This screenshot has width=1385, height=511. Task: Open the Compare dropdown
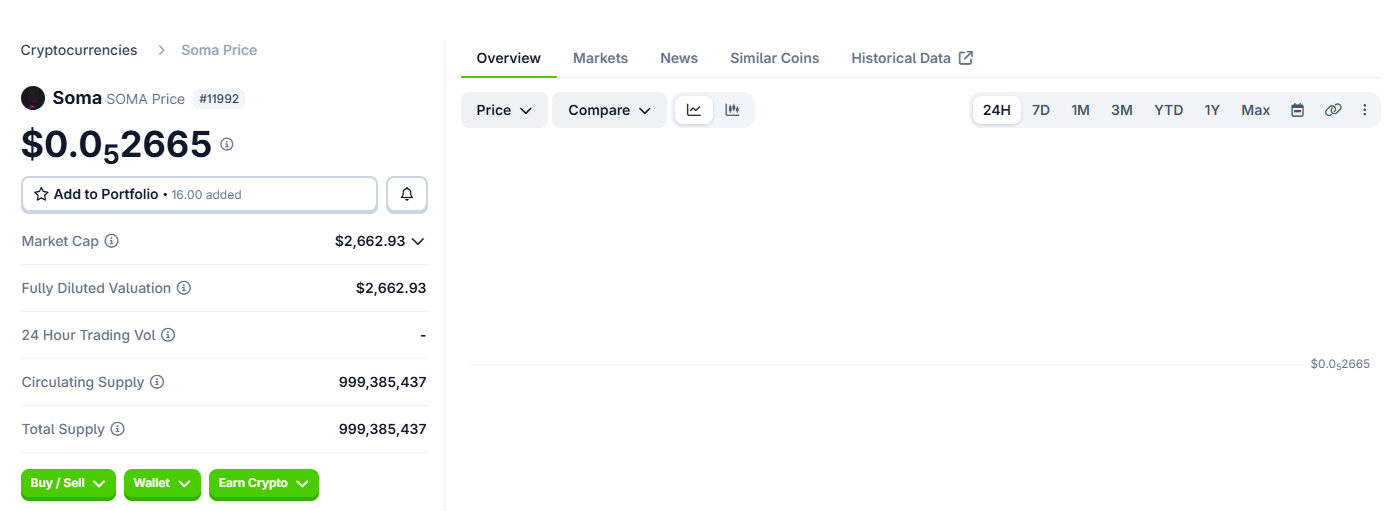coord(609,110)
